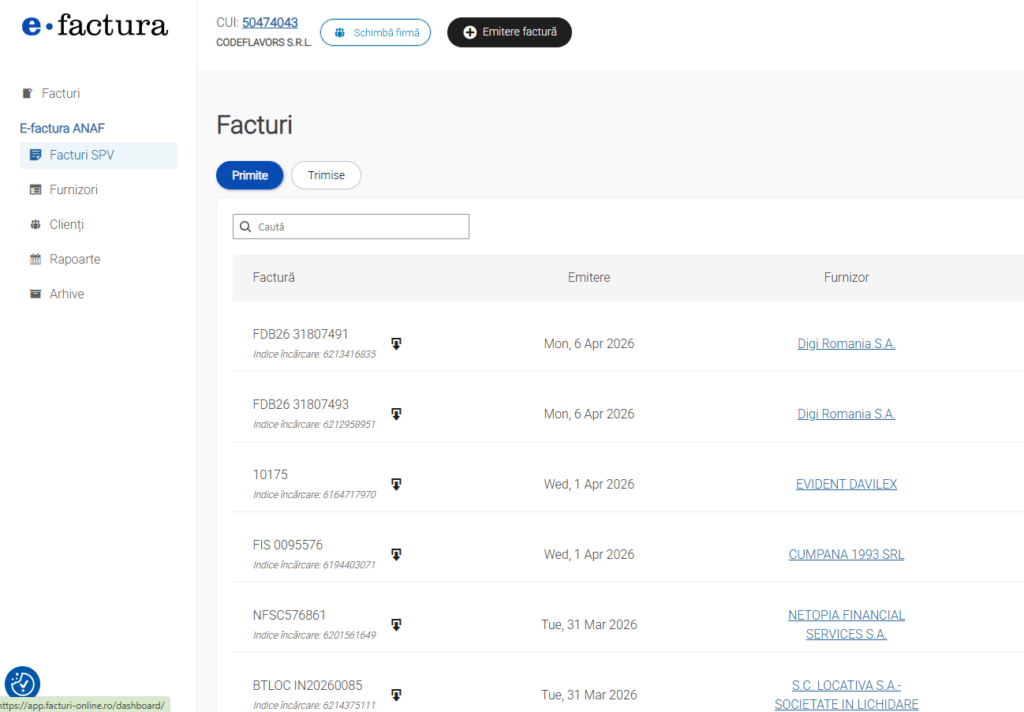
Task: Open Facturi in the sidebar
Action: pyautogui.click(x=60, y=93)
